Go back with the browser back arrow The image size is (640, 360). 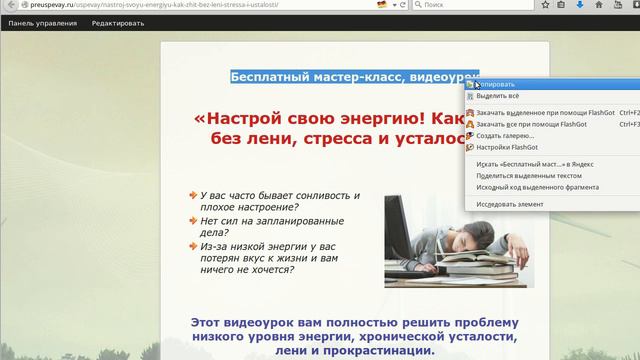pos(11,4)
